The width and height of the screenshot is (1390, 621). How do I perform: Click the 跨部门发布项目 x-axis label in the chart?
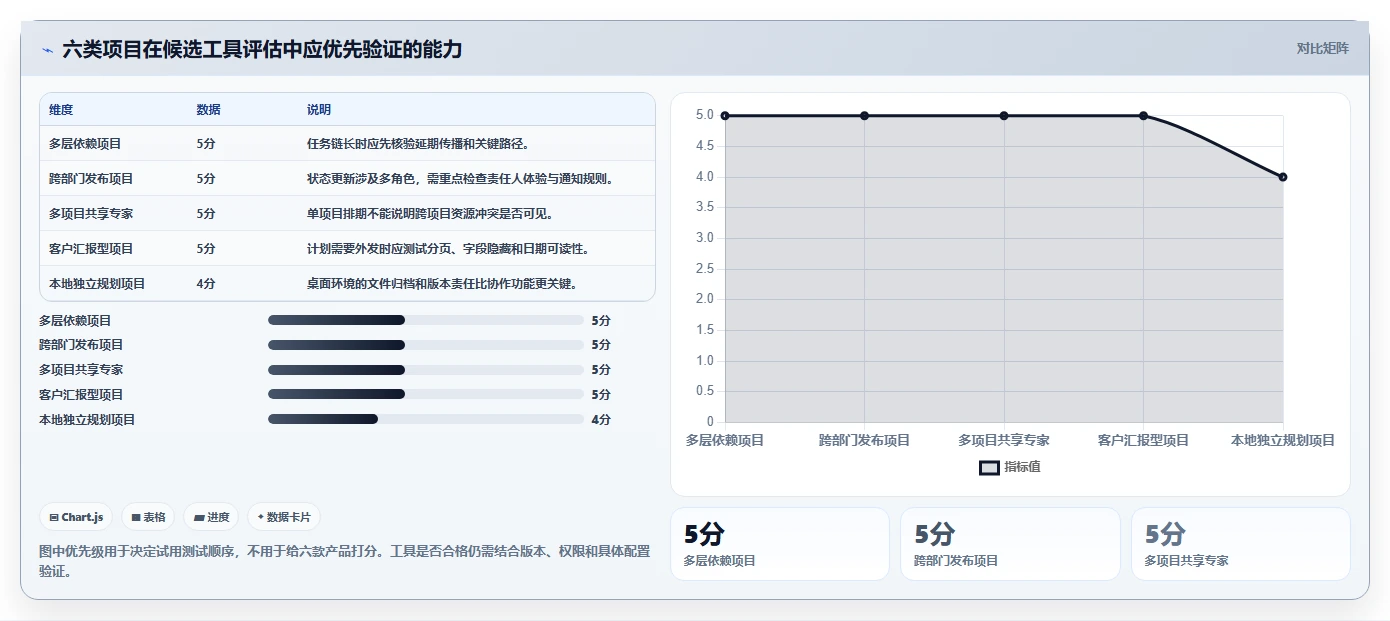pos(865,440)
